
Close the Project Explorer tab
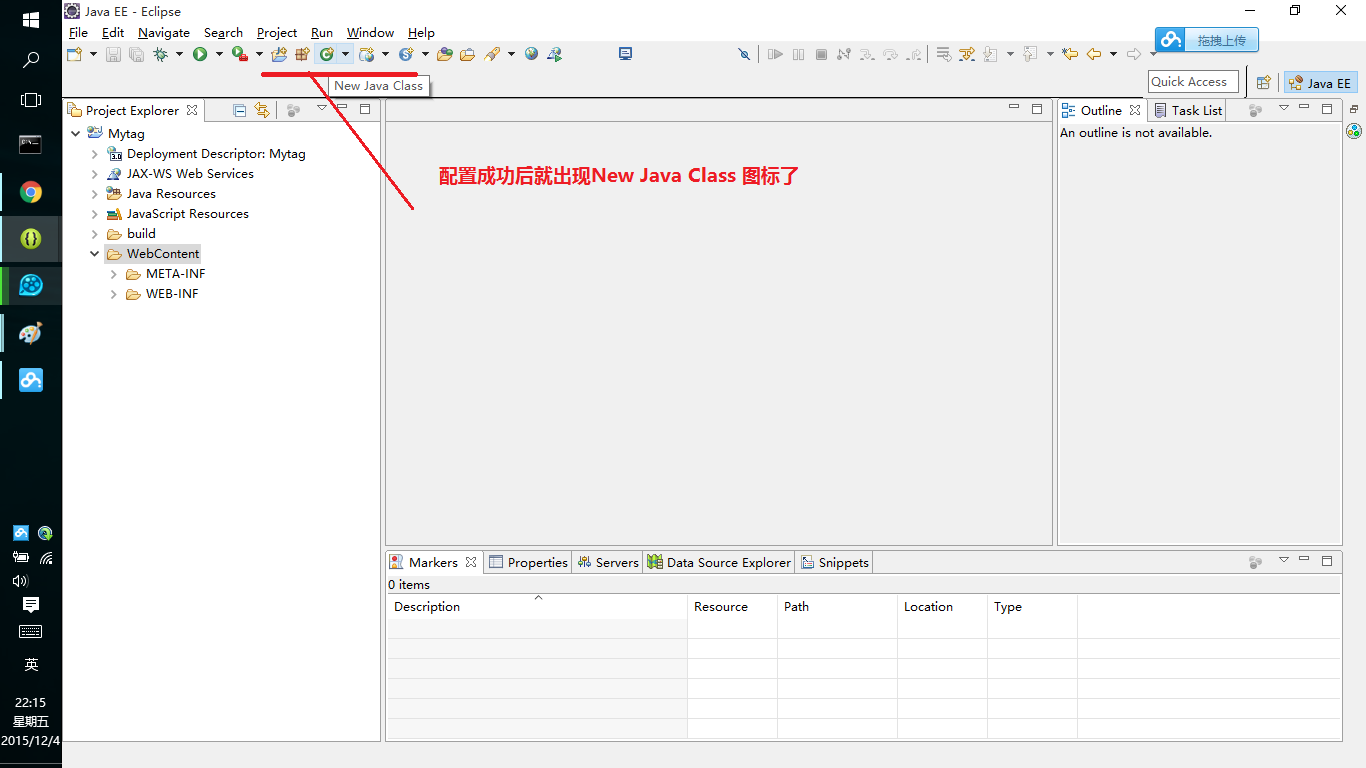point(192,110)
